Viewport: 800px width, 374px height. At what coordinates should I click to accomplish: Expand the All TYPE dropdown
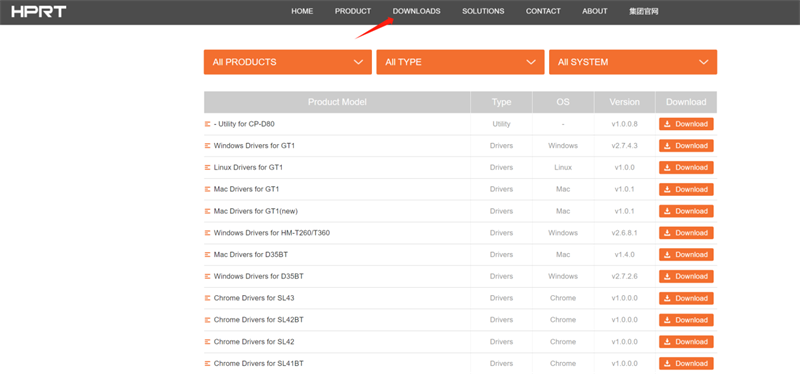pos(460,62)
